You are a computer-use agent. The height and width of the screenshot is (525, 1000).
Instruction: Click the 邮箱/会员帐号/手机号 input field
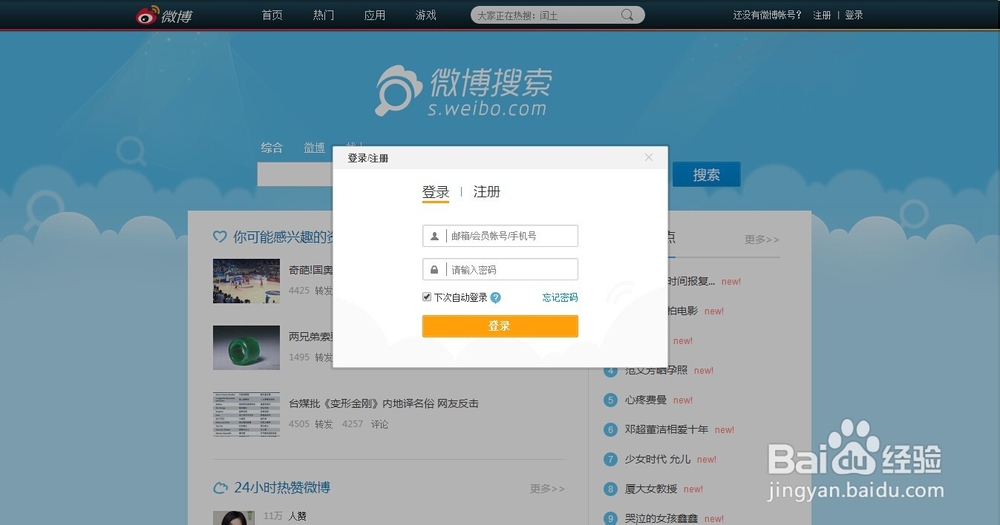tap(500, 235)
